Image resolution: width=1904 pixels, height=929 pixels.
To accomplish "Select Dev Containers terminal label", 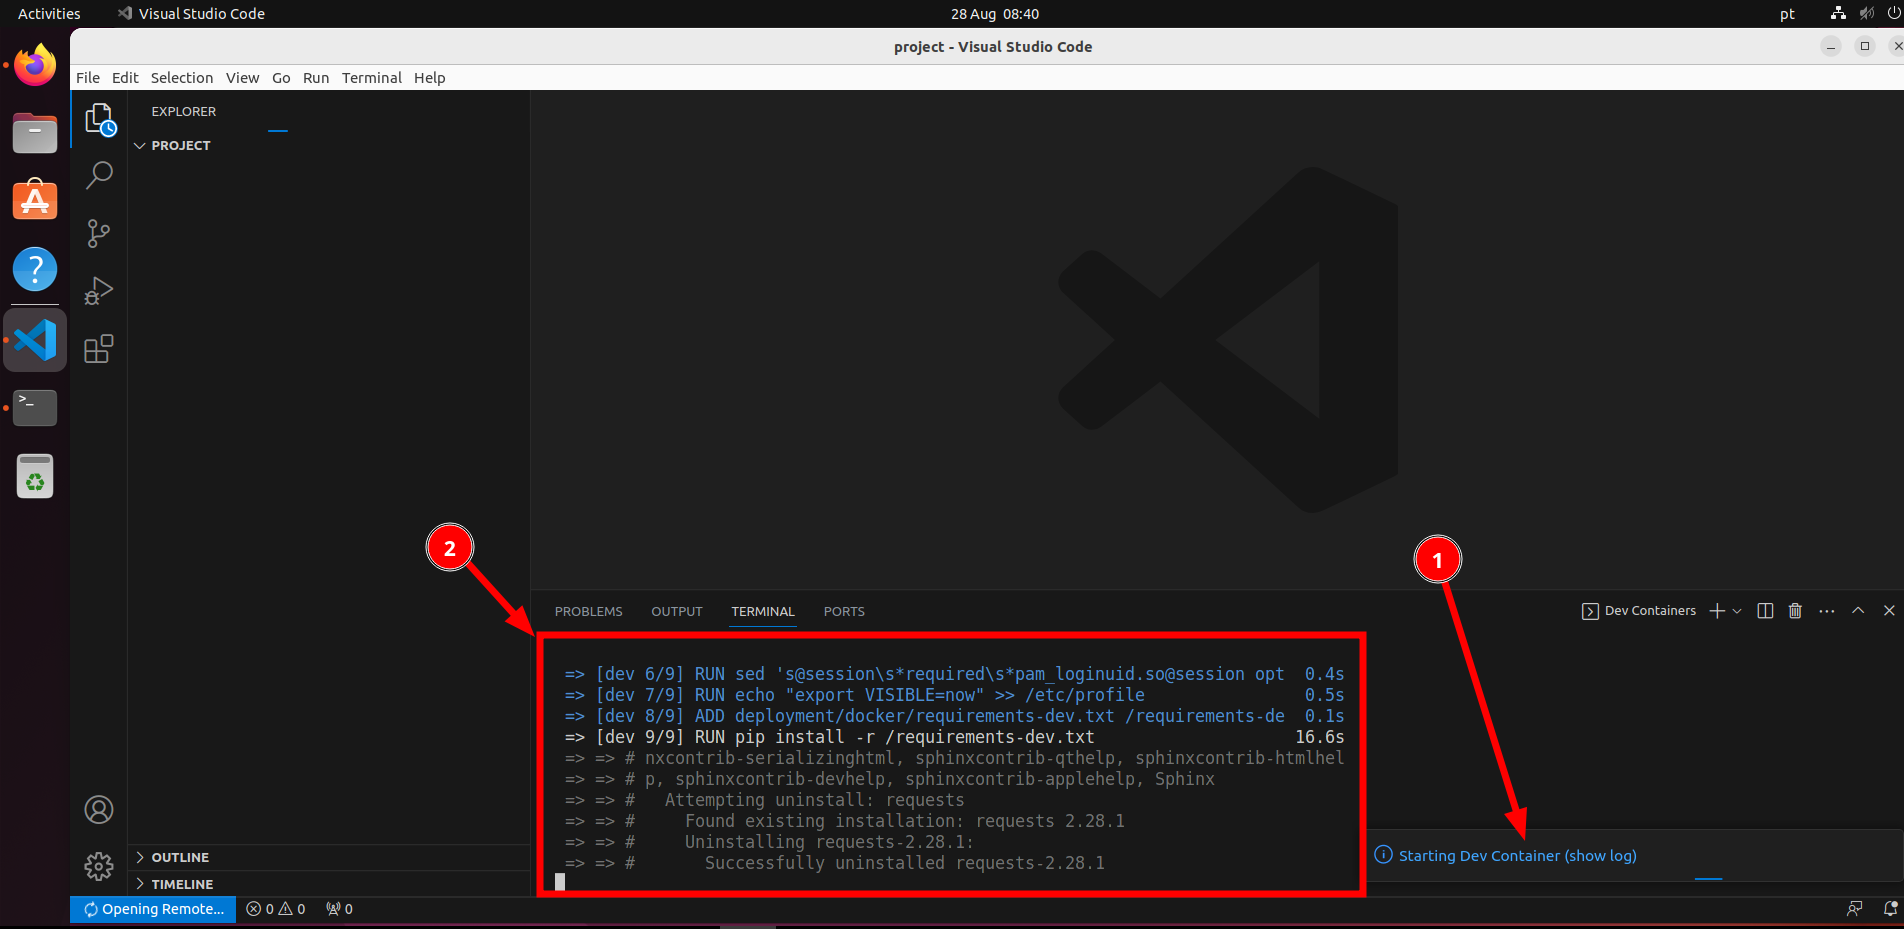I will [1639, 611].
